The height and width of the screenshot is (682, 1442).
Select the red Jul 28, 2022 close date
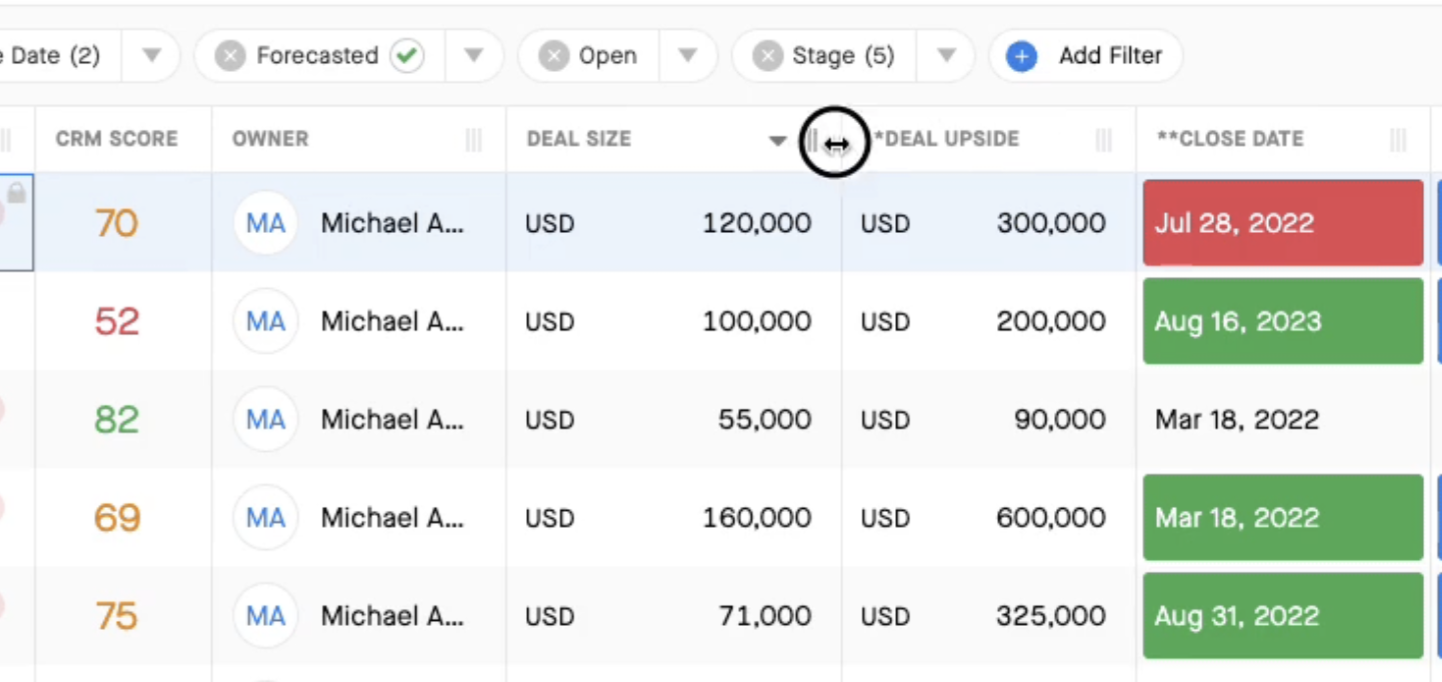1283,223
